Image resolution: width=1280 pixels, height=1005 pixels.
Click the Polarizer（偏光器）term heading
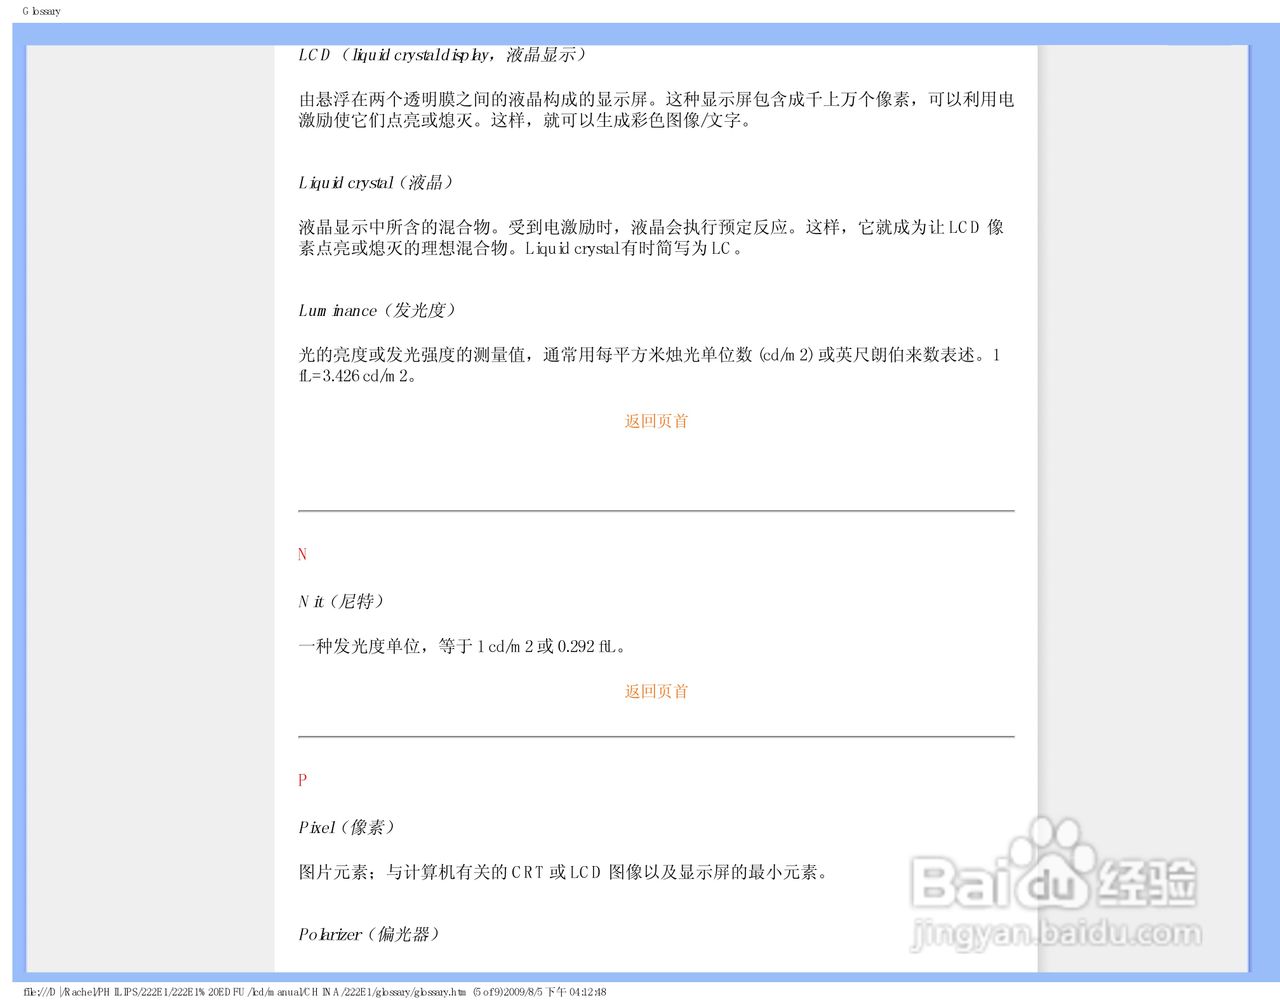click(x=370, y=933)
